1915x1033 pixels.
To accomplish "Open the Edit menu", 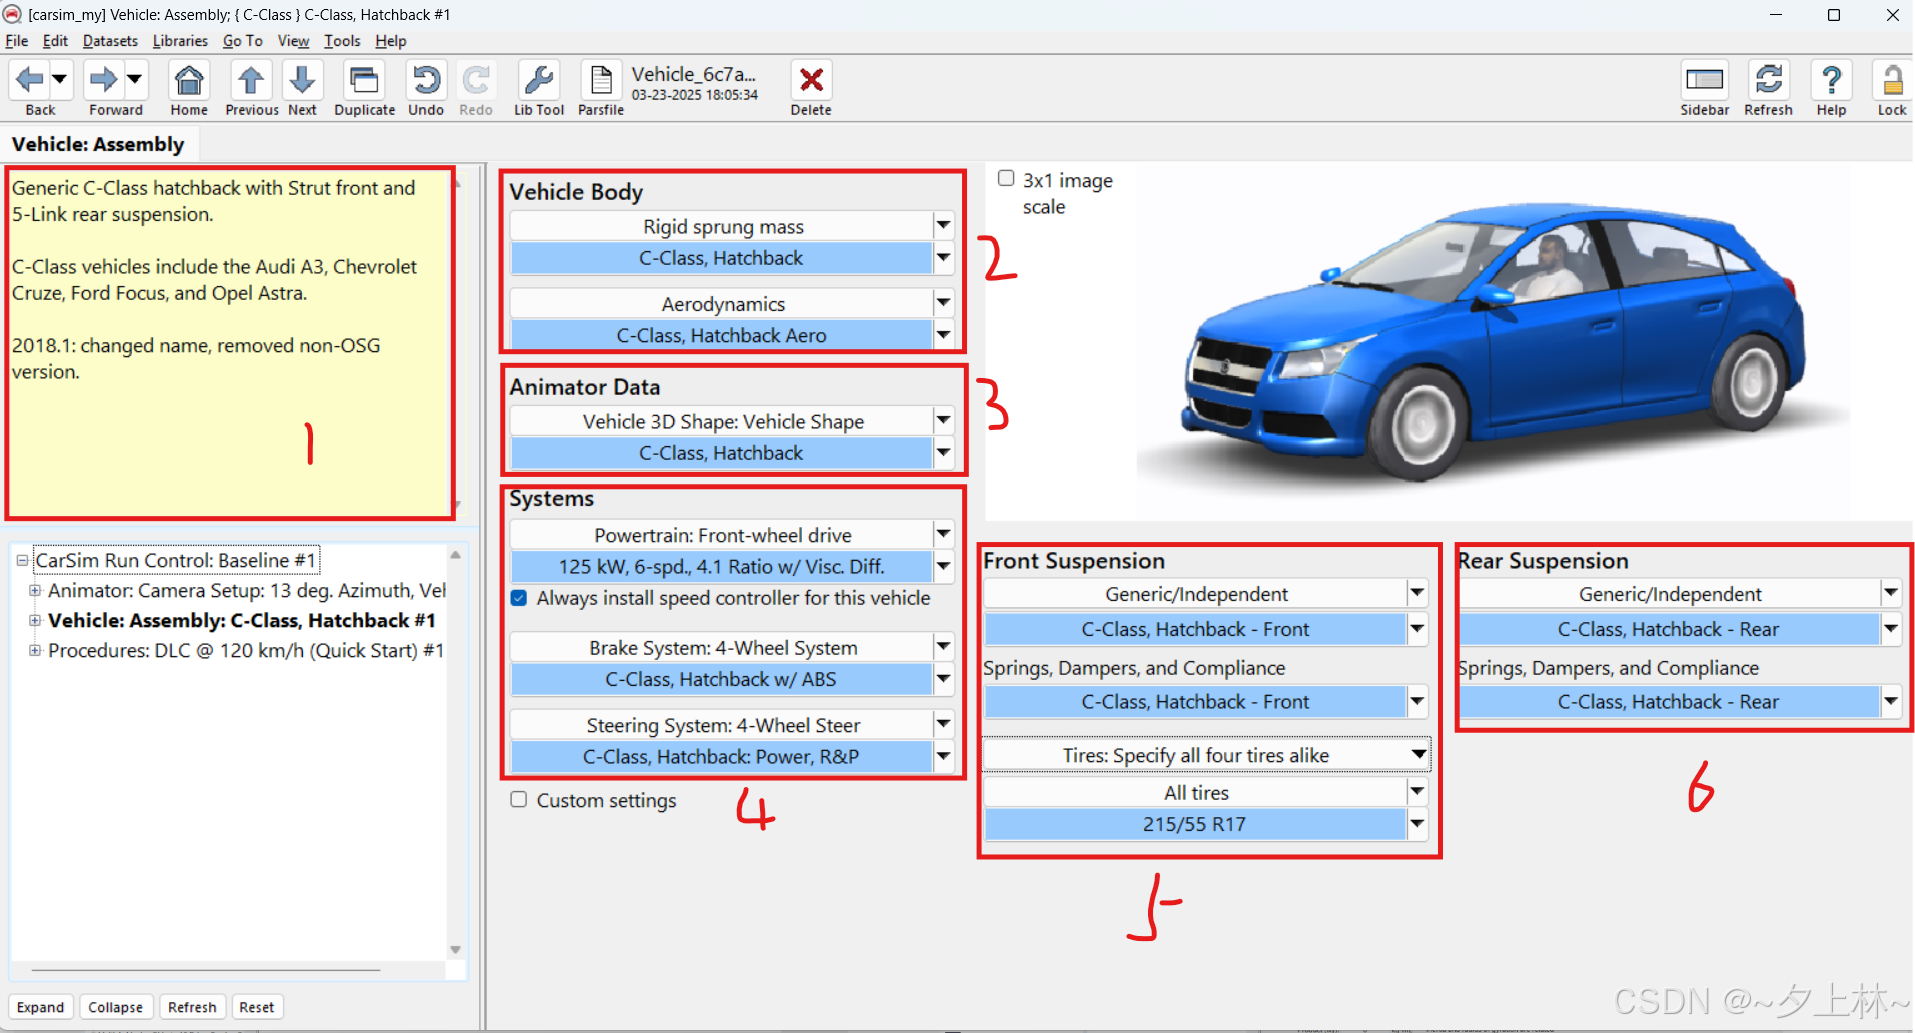I will [x=55, y=41].
